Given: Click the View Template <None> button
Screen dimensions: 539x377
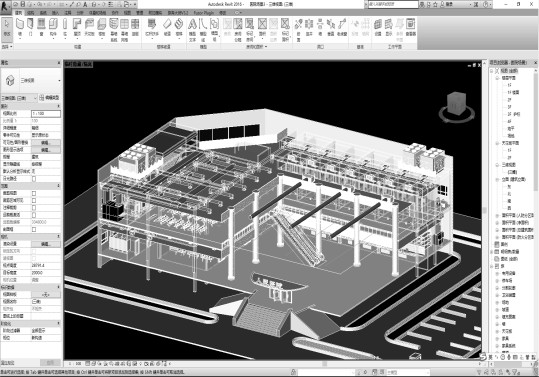Looking at the screenshot, I should pyautogui.click(x=46, y=295).
